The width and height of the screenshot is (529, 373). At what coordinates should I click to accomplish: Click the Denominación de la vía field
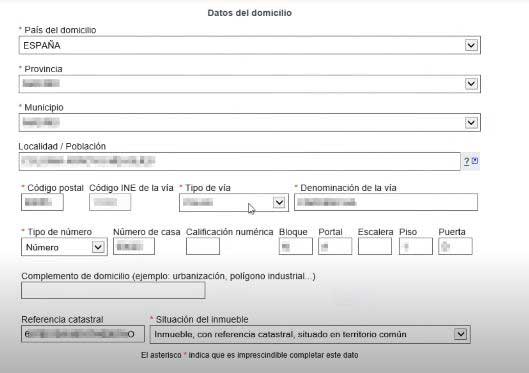point(386,202)
